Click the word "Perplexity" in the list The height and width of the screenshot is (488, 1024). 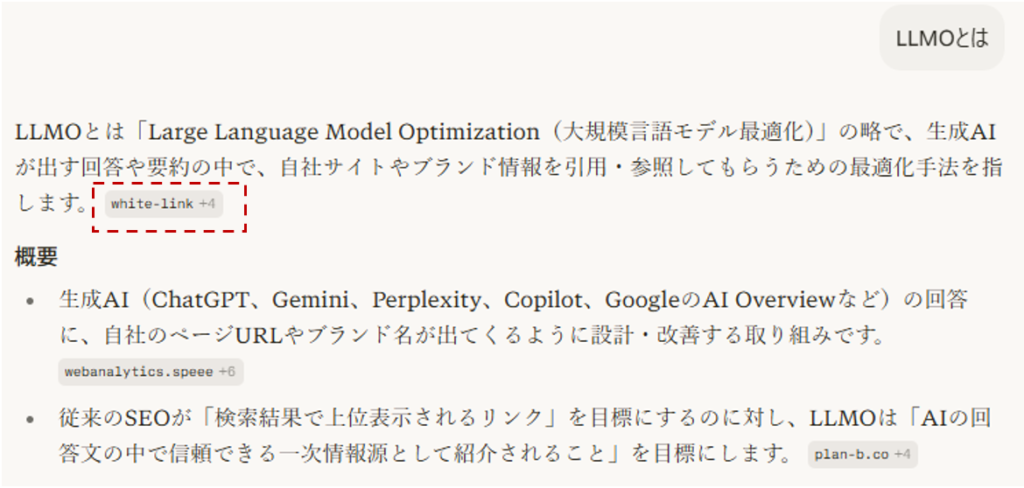(x=427, y=300)
